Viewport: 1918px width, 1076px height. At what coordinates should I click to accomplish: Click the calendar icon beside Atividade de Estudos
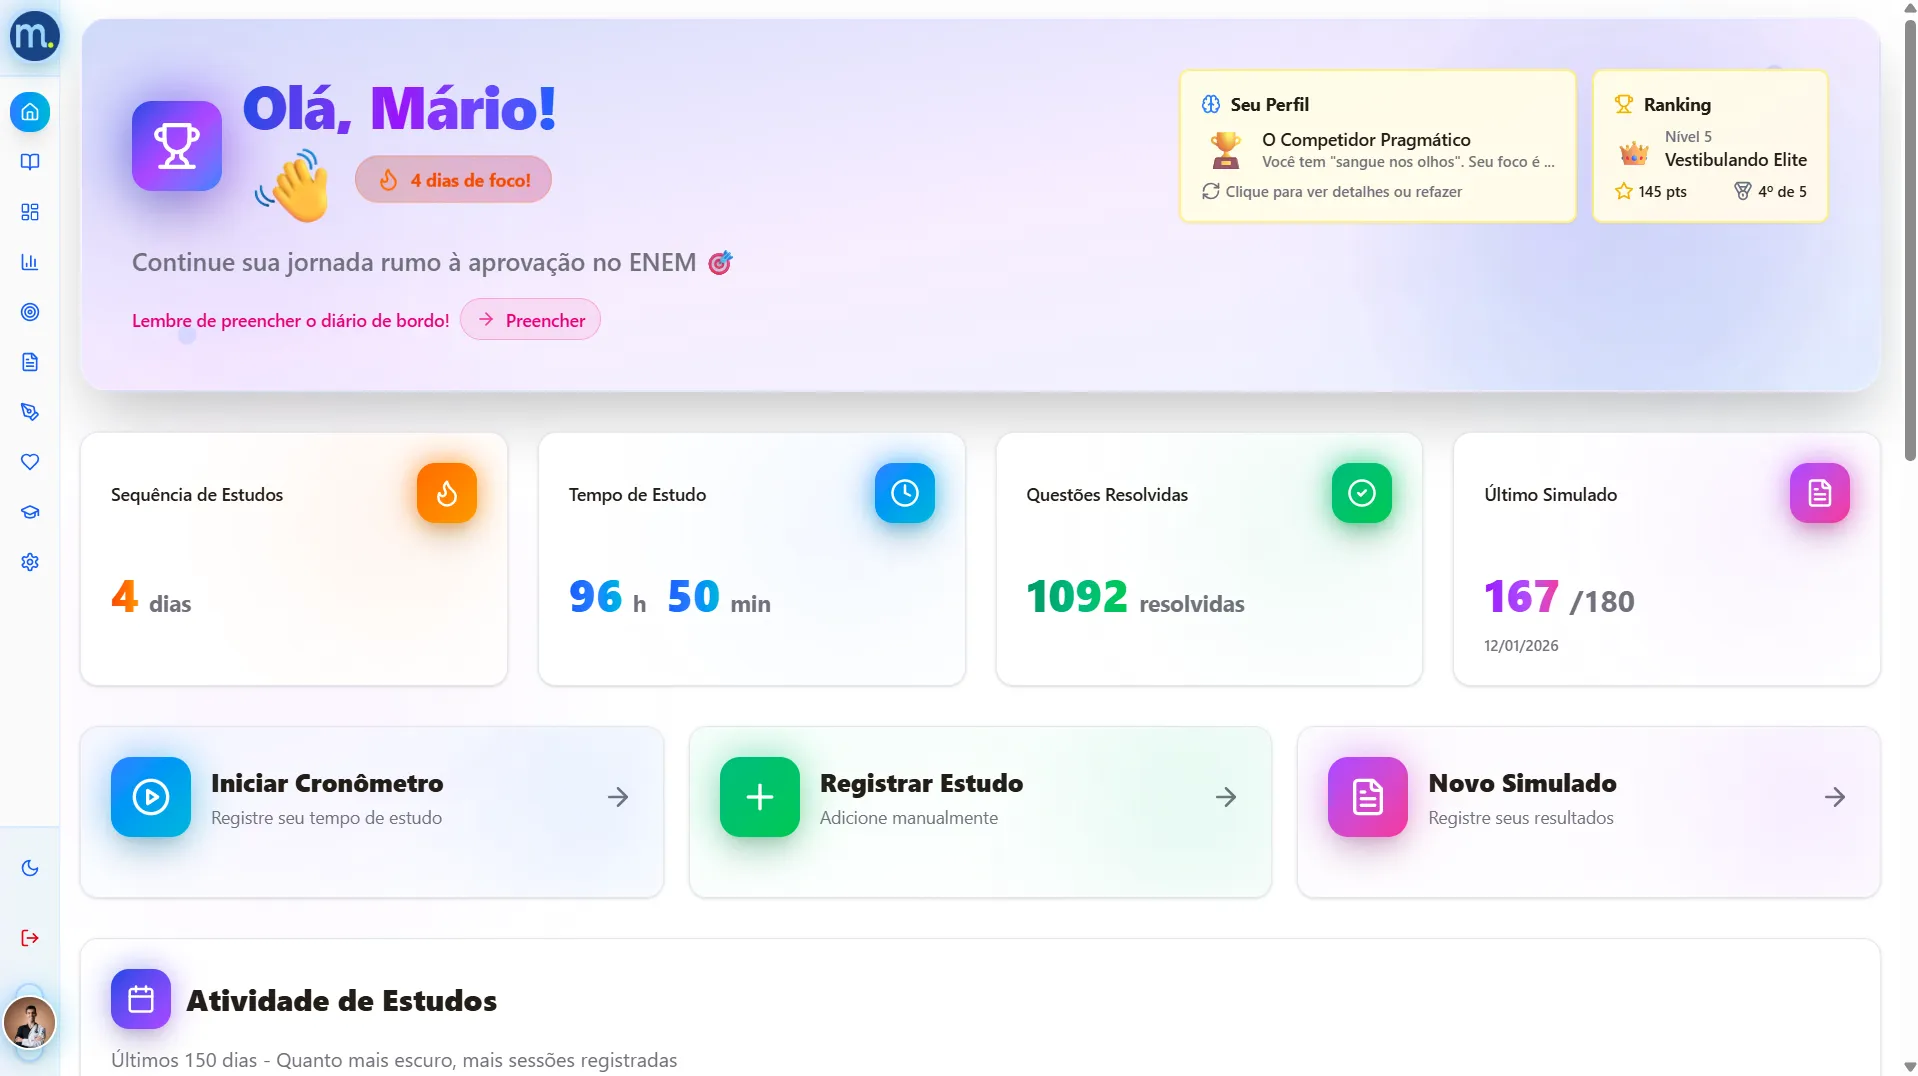coord(141,999)
